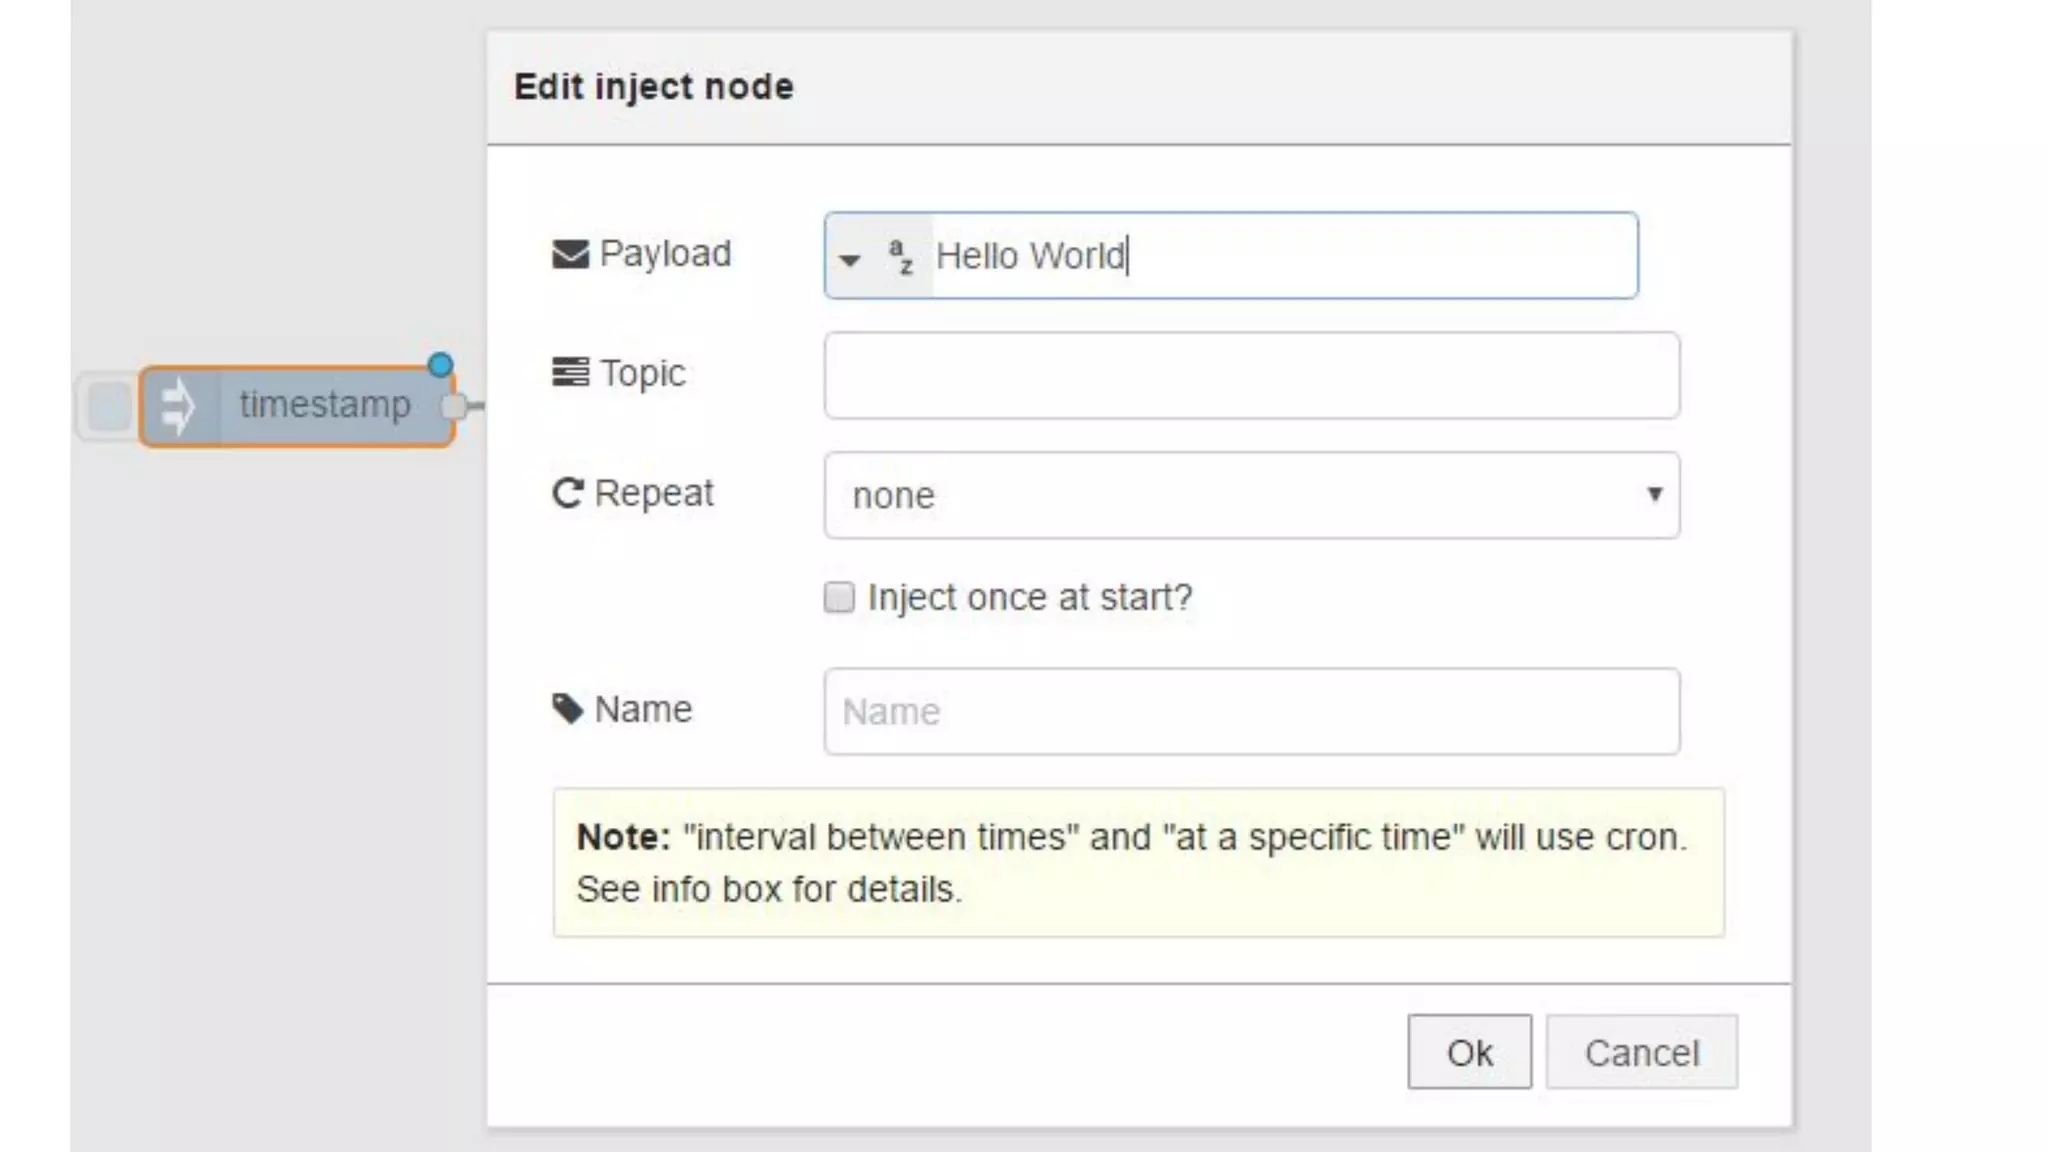Open the payload type dropdown arrow
This screenshot has height=1152, width=2048.
[849, 258]
